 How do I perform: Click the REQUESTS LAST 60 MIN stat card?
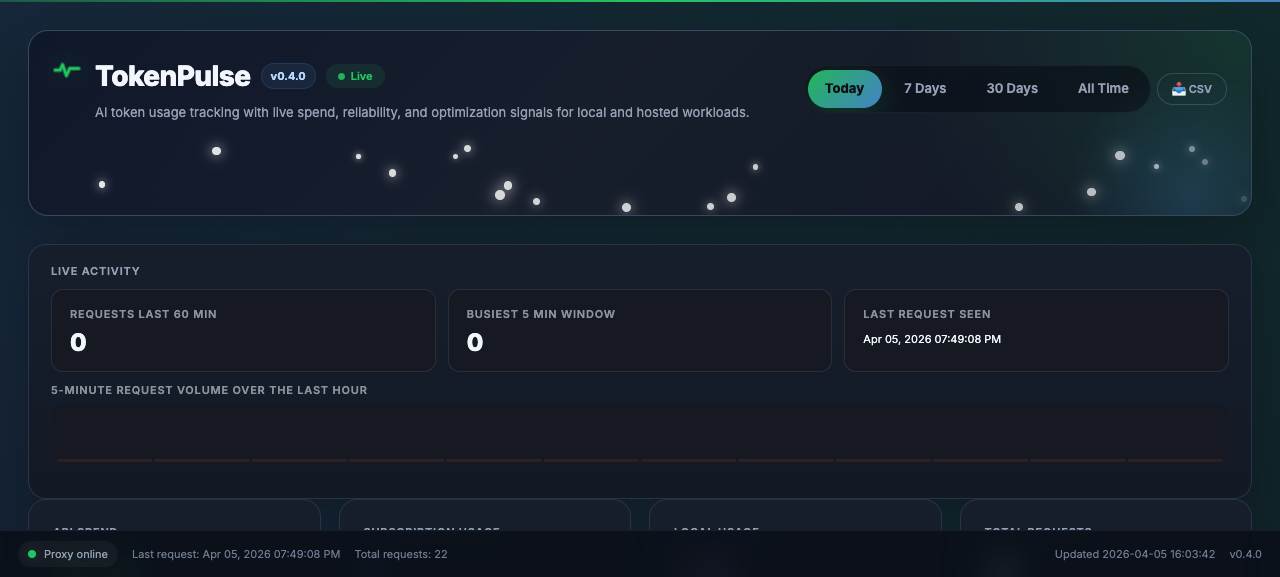243,330
